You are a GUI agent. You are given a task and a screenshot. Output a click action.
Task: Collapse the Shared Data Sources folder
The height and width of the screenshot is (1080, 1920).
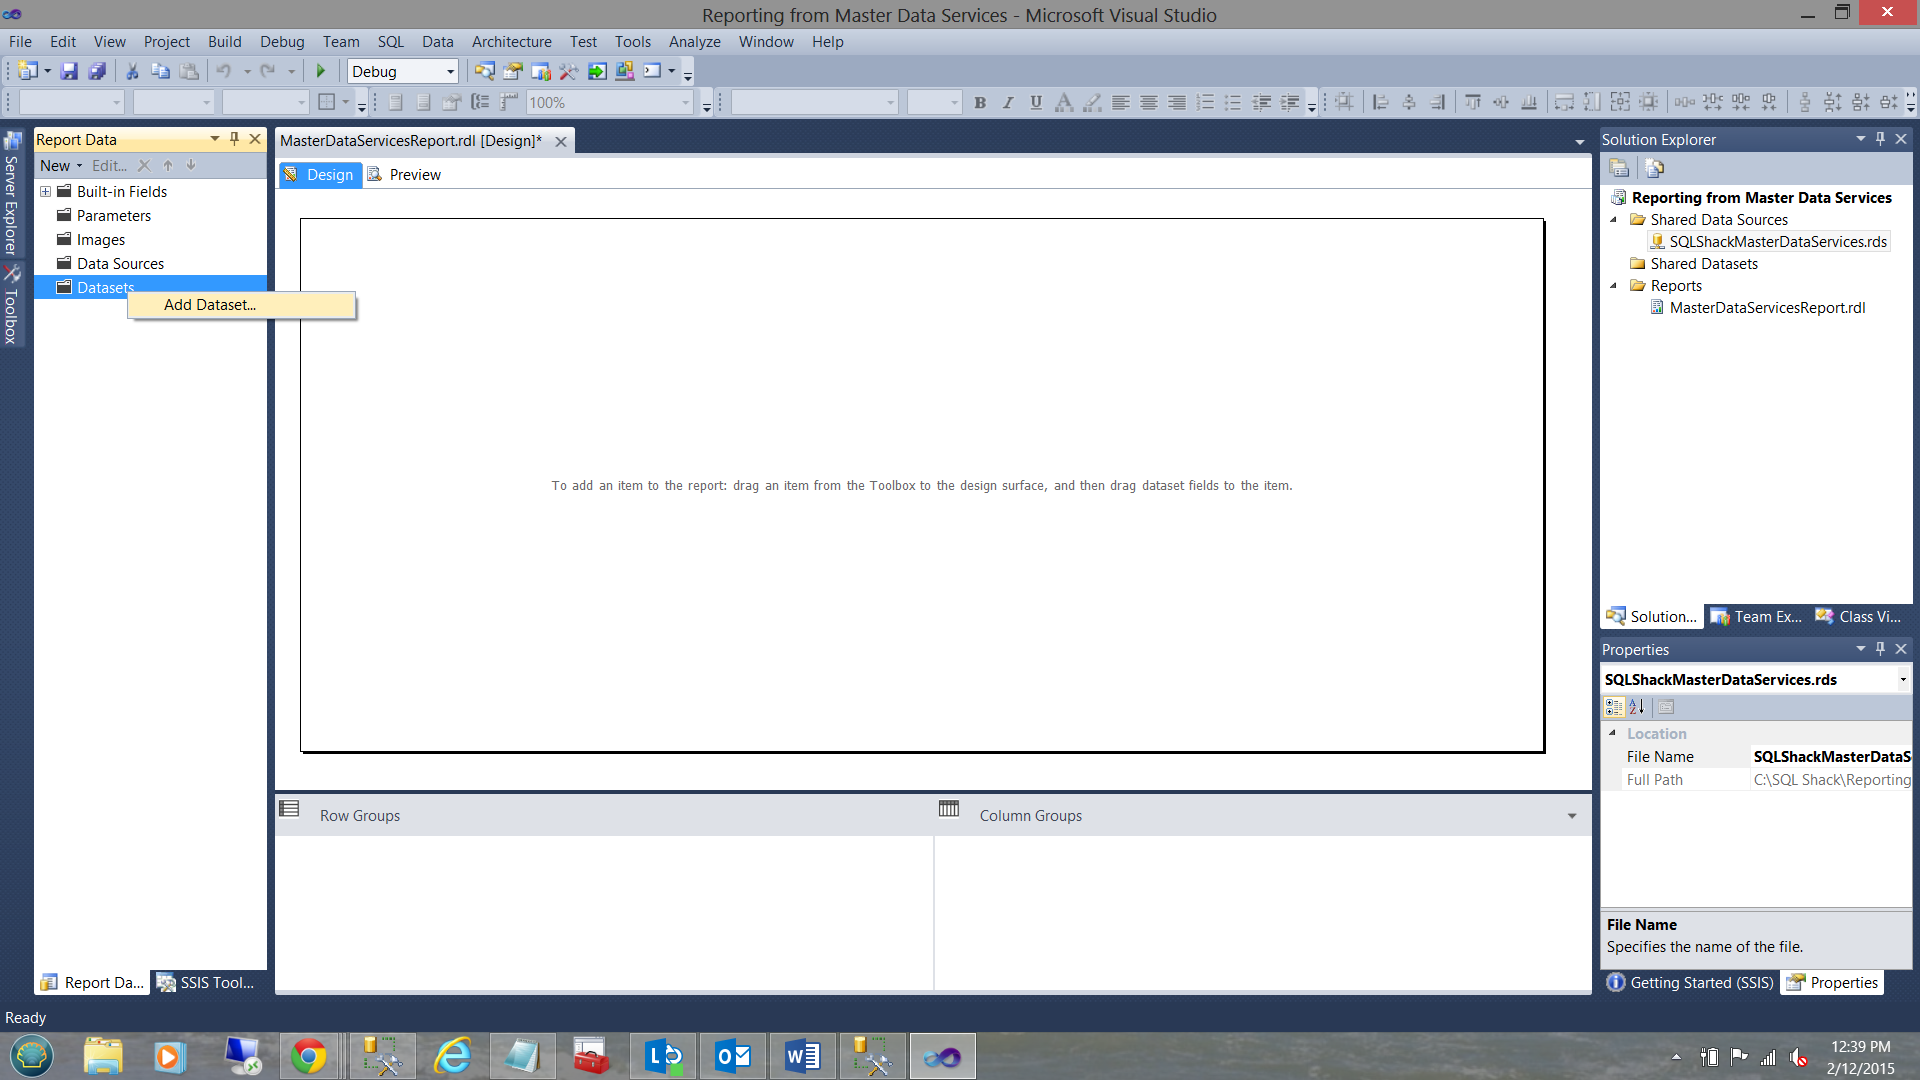pos(1613,220)
